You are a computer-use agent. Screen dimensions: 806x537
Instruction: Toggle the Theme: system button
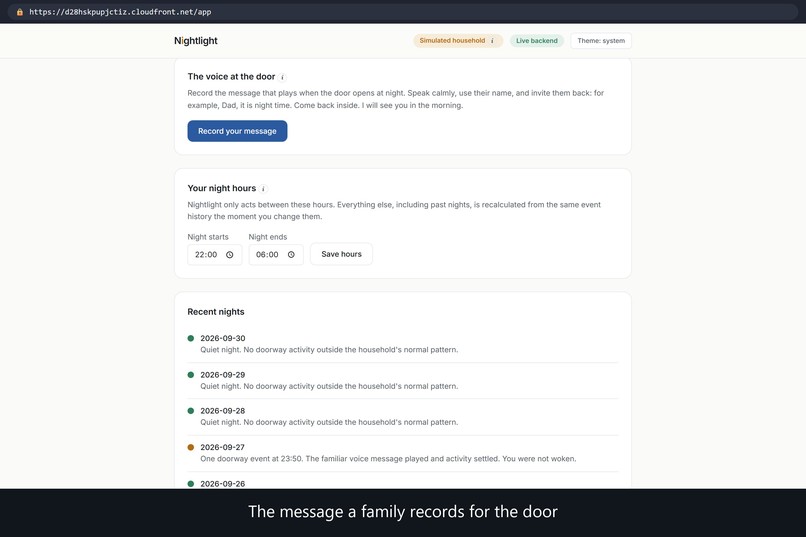click(601, 41)
